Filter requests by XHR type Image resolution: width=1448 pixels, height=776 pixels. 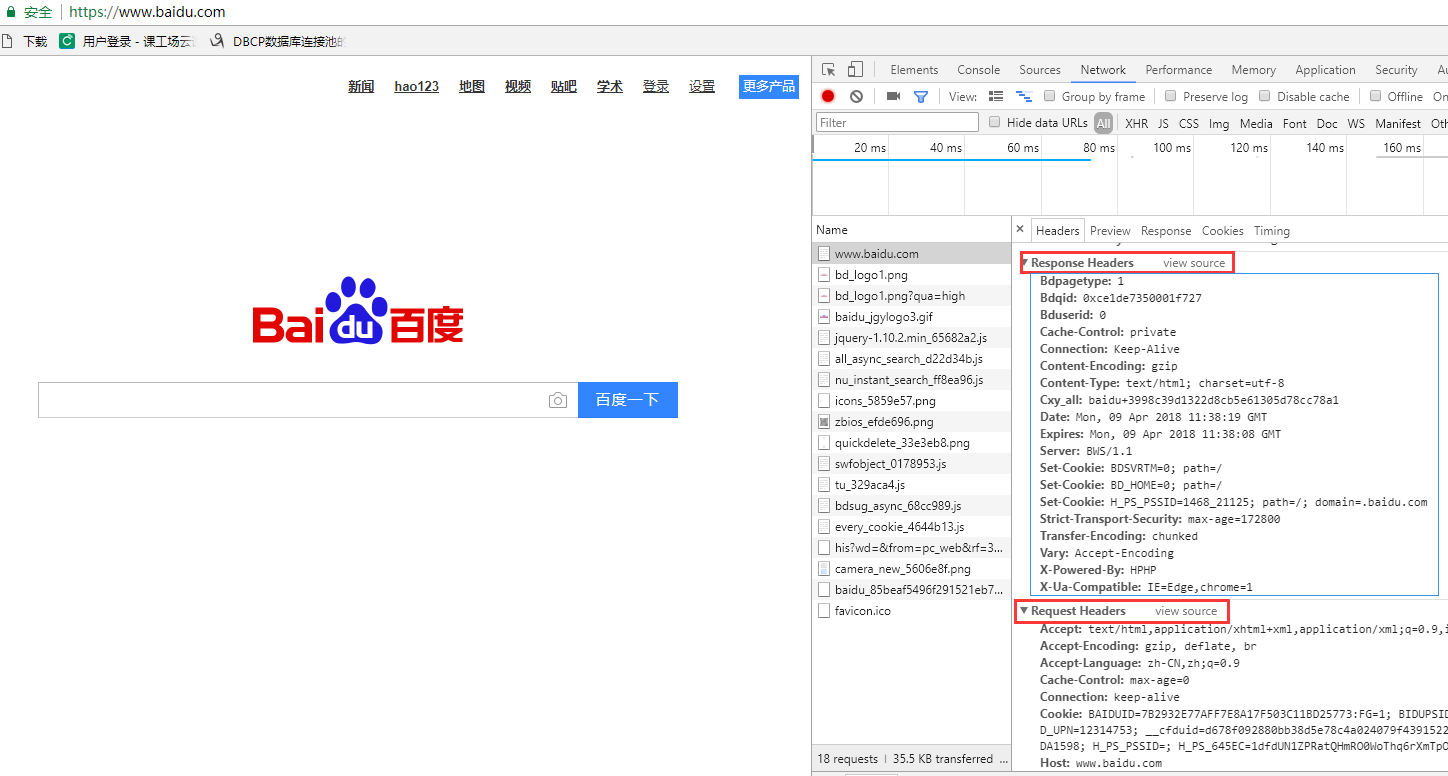[1136, 124]
